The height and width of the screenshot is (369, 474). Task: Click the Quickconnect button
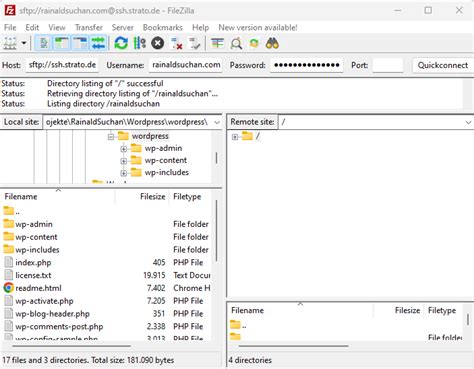click(x=443, y=65)
